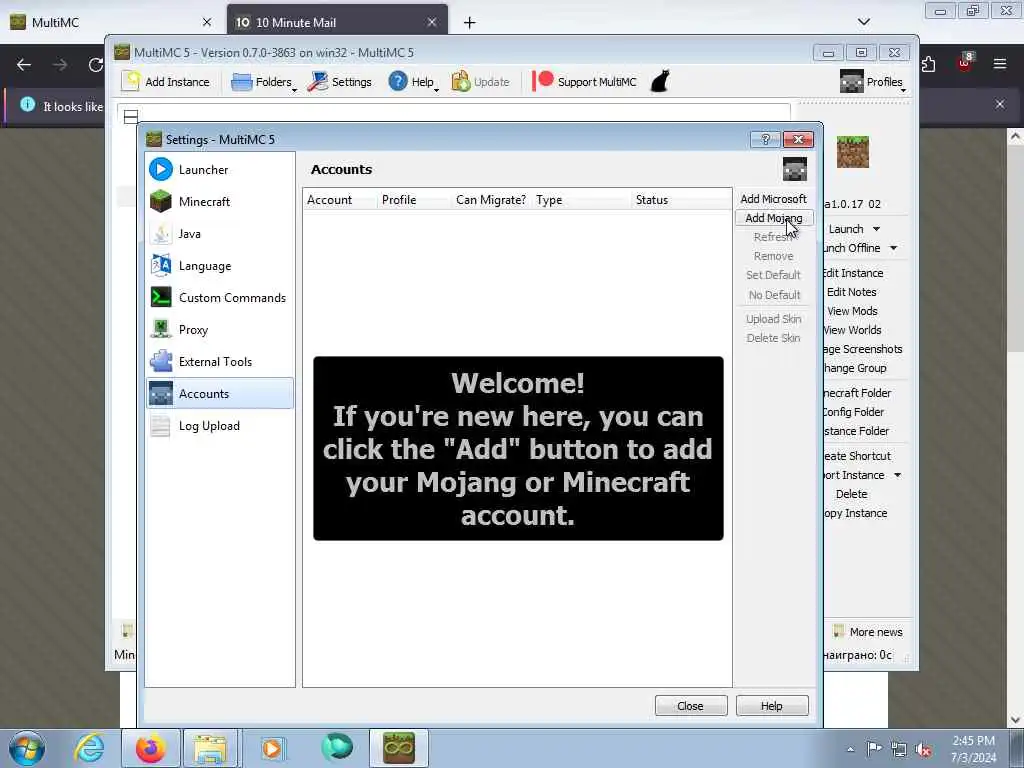1024x768 pixels.
Task: Expand the Export Instance dropdown arrow
Action: pos(897,475)
